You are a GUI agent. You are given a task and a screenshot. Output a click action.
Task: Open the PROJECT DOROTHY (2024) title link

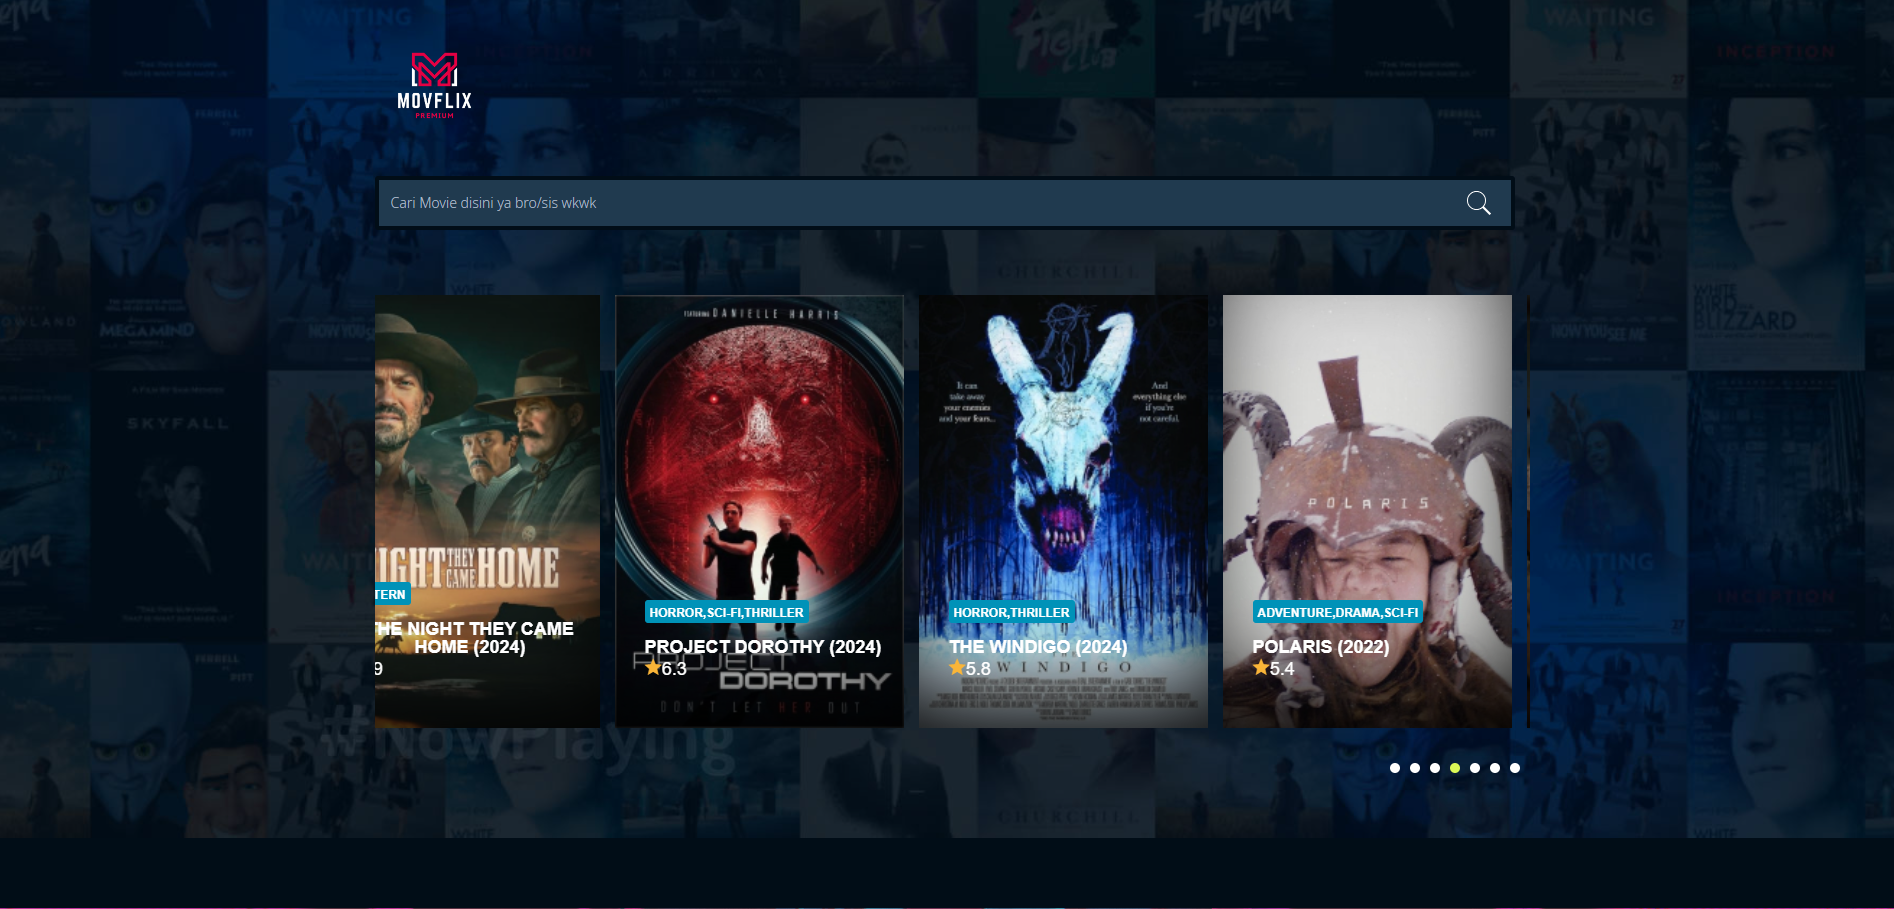point(762,647)
